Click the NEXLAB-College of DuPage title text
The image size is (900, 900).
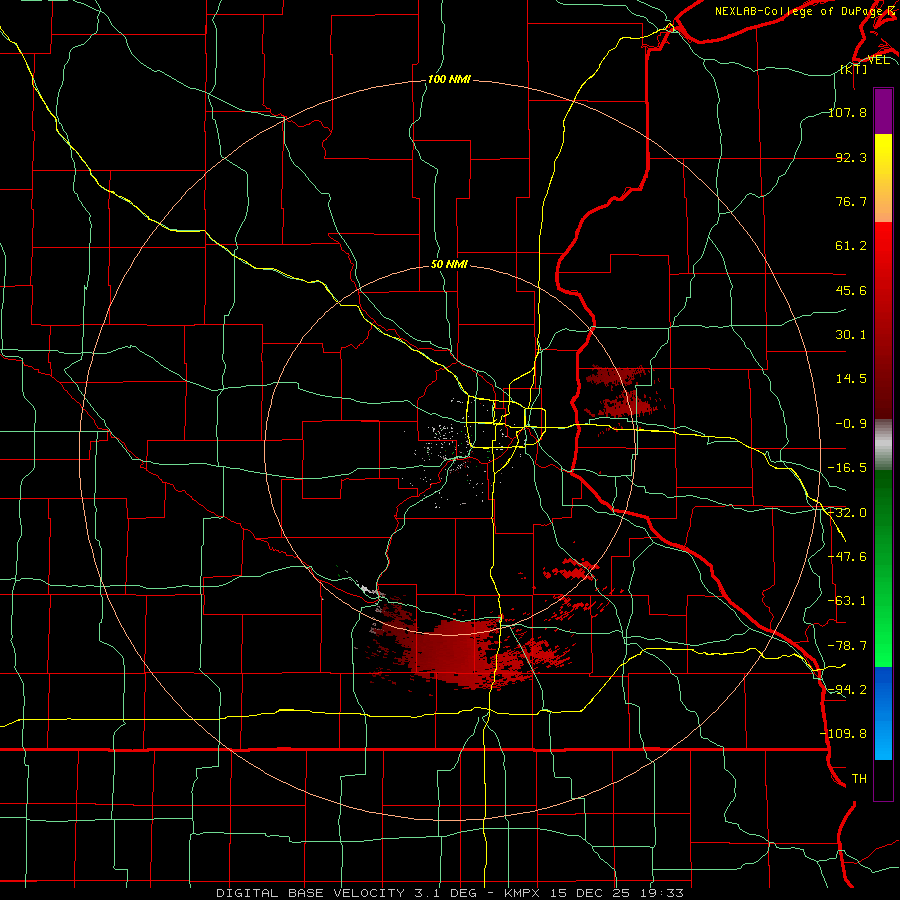(x=804, y=11)
